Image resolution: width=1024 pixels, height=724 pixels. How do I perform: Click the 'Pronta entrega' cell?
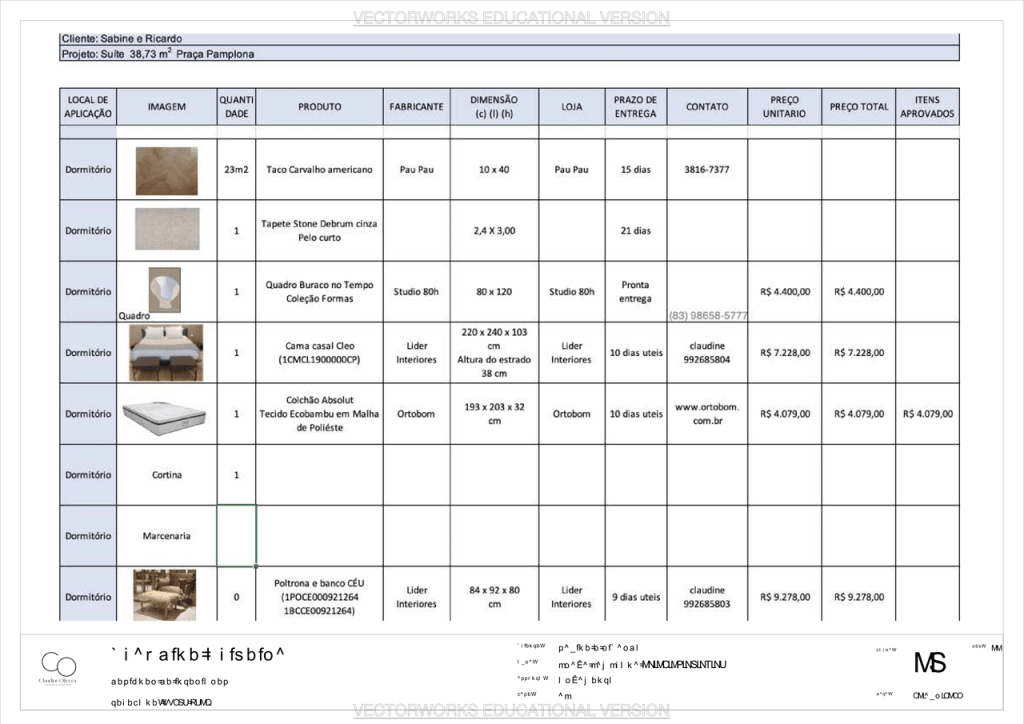pyautogui.click(x=635, y=292)
